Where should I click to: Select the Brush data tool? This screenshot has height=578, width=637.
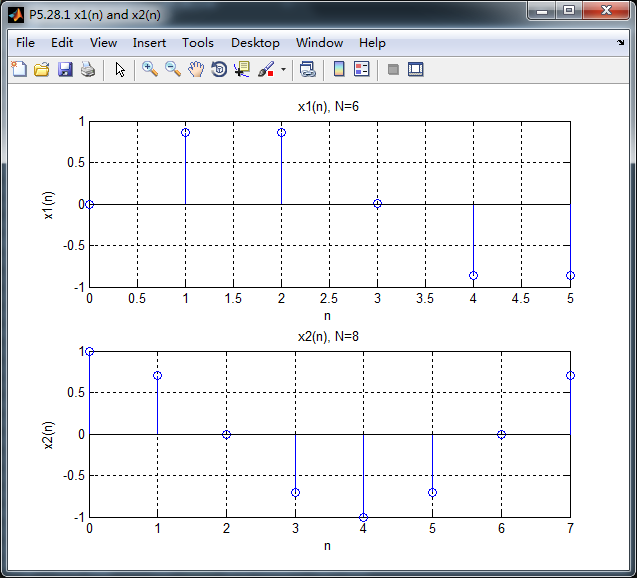pos(266,69)
